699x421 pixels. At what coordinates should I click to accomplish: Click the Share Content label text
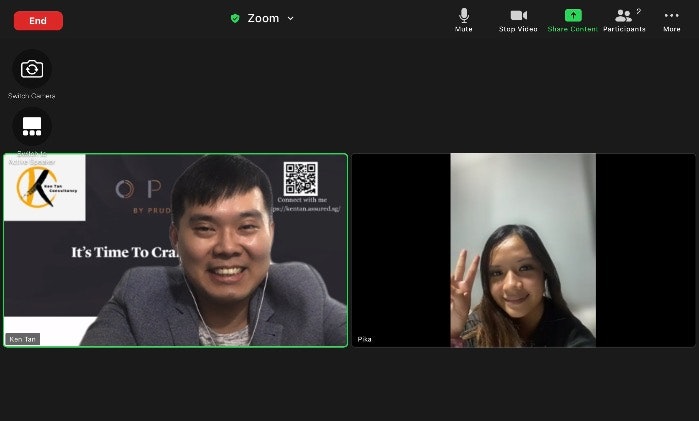coord(573,29)
